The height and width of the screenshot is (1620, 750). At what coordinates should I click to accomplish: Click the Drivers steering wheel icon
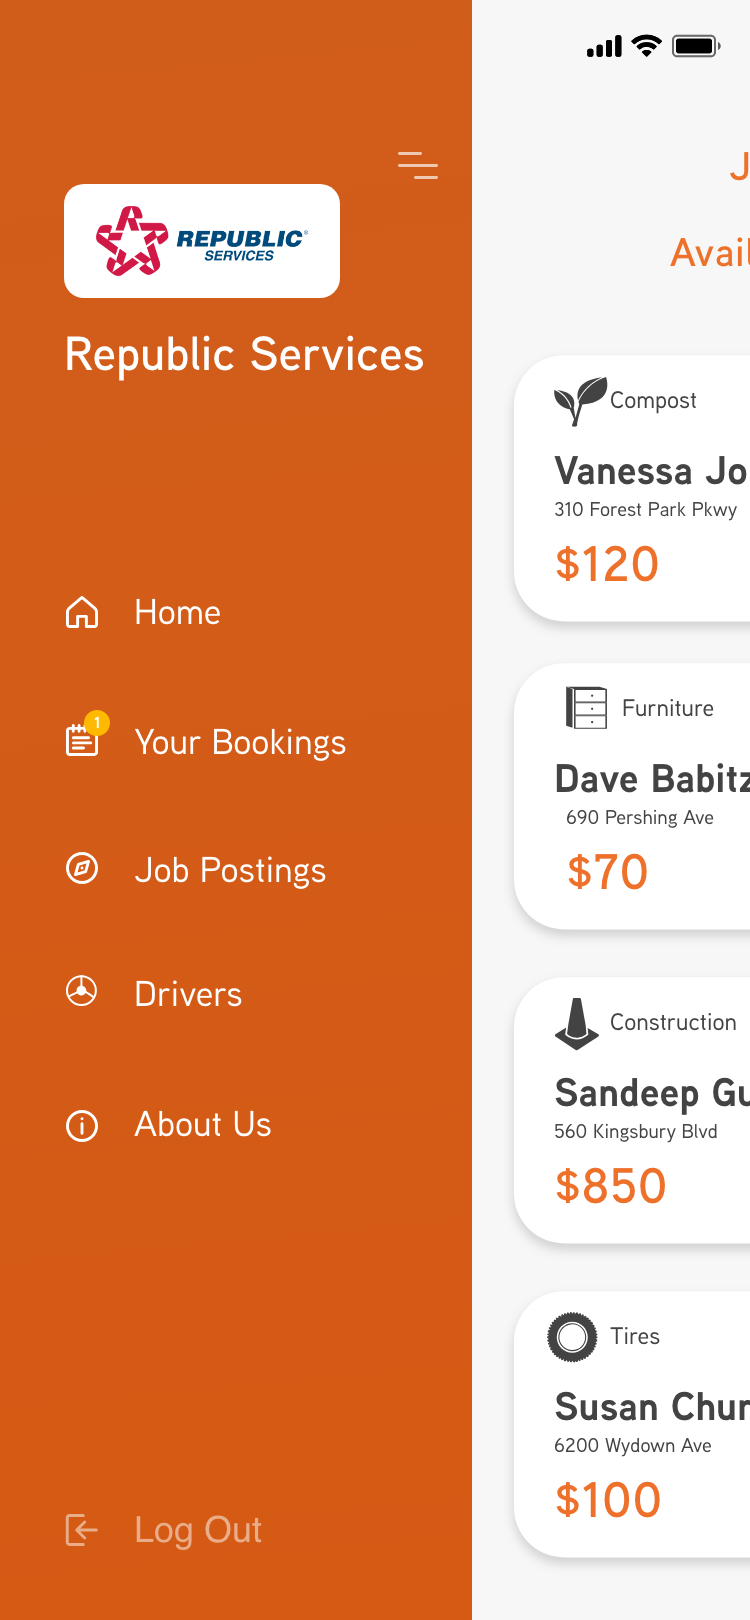(x=82, y=991)
